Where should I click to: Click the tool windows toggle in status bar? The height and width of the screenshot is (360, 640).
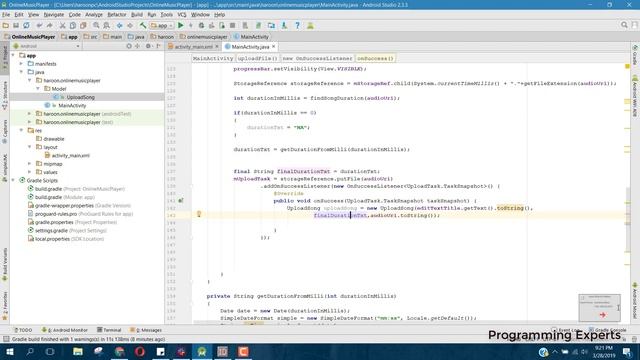point(6,339)
